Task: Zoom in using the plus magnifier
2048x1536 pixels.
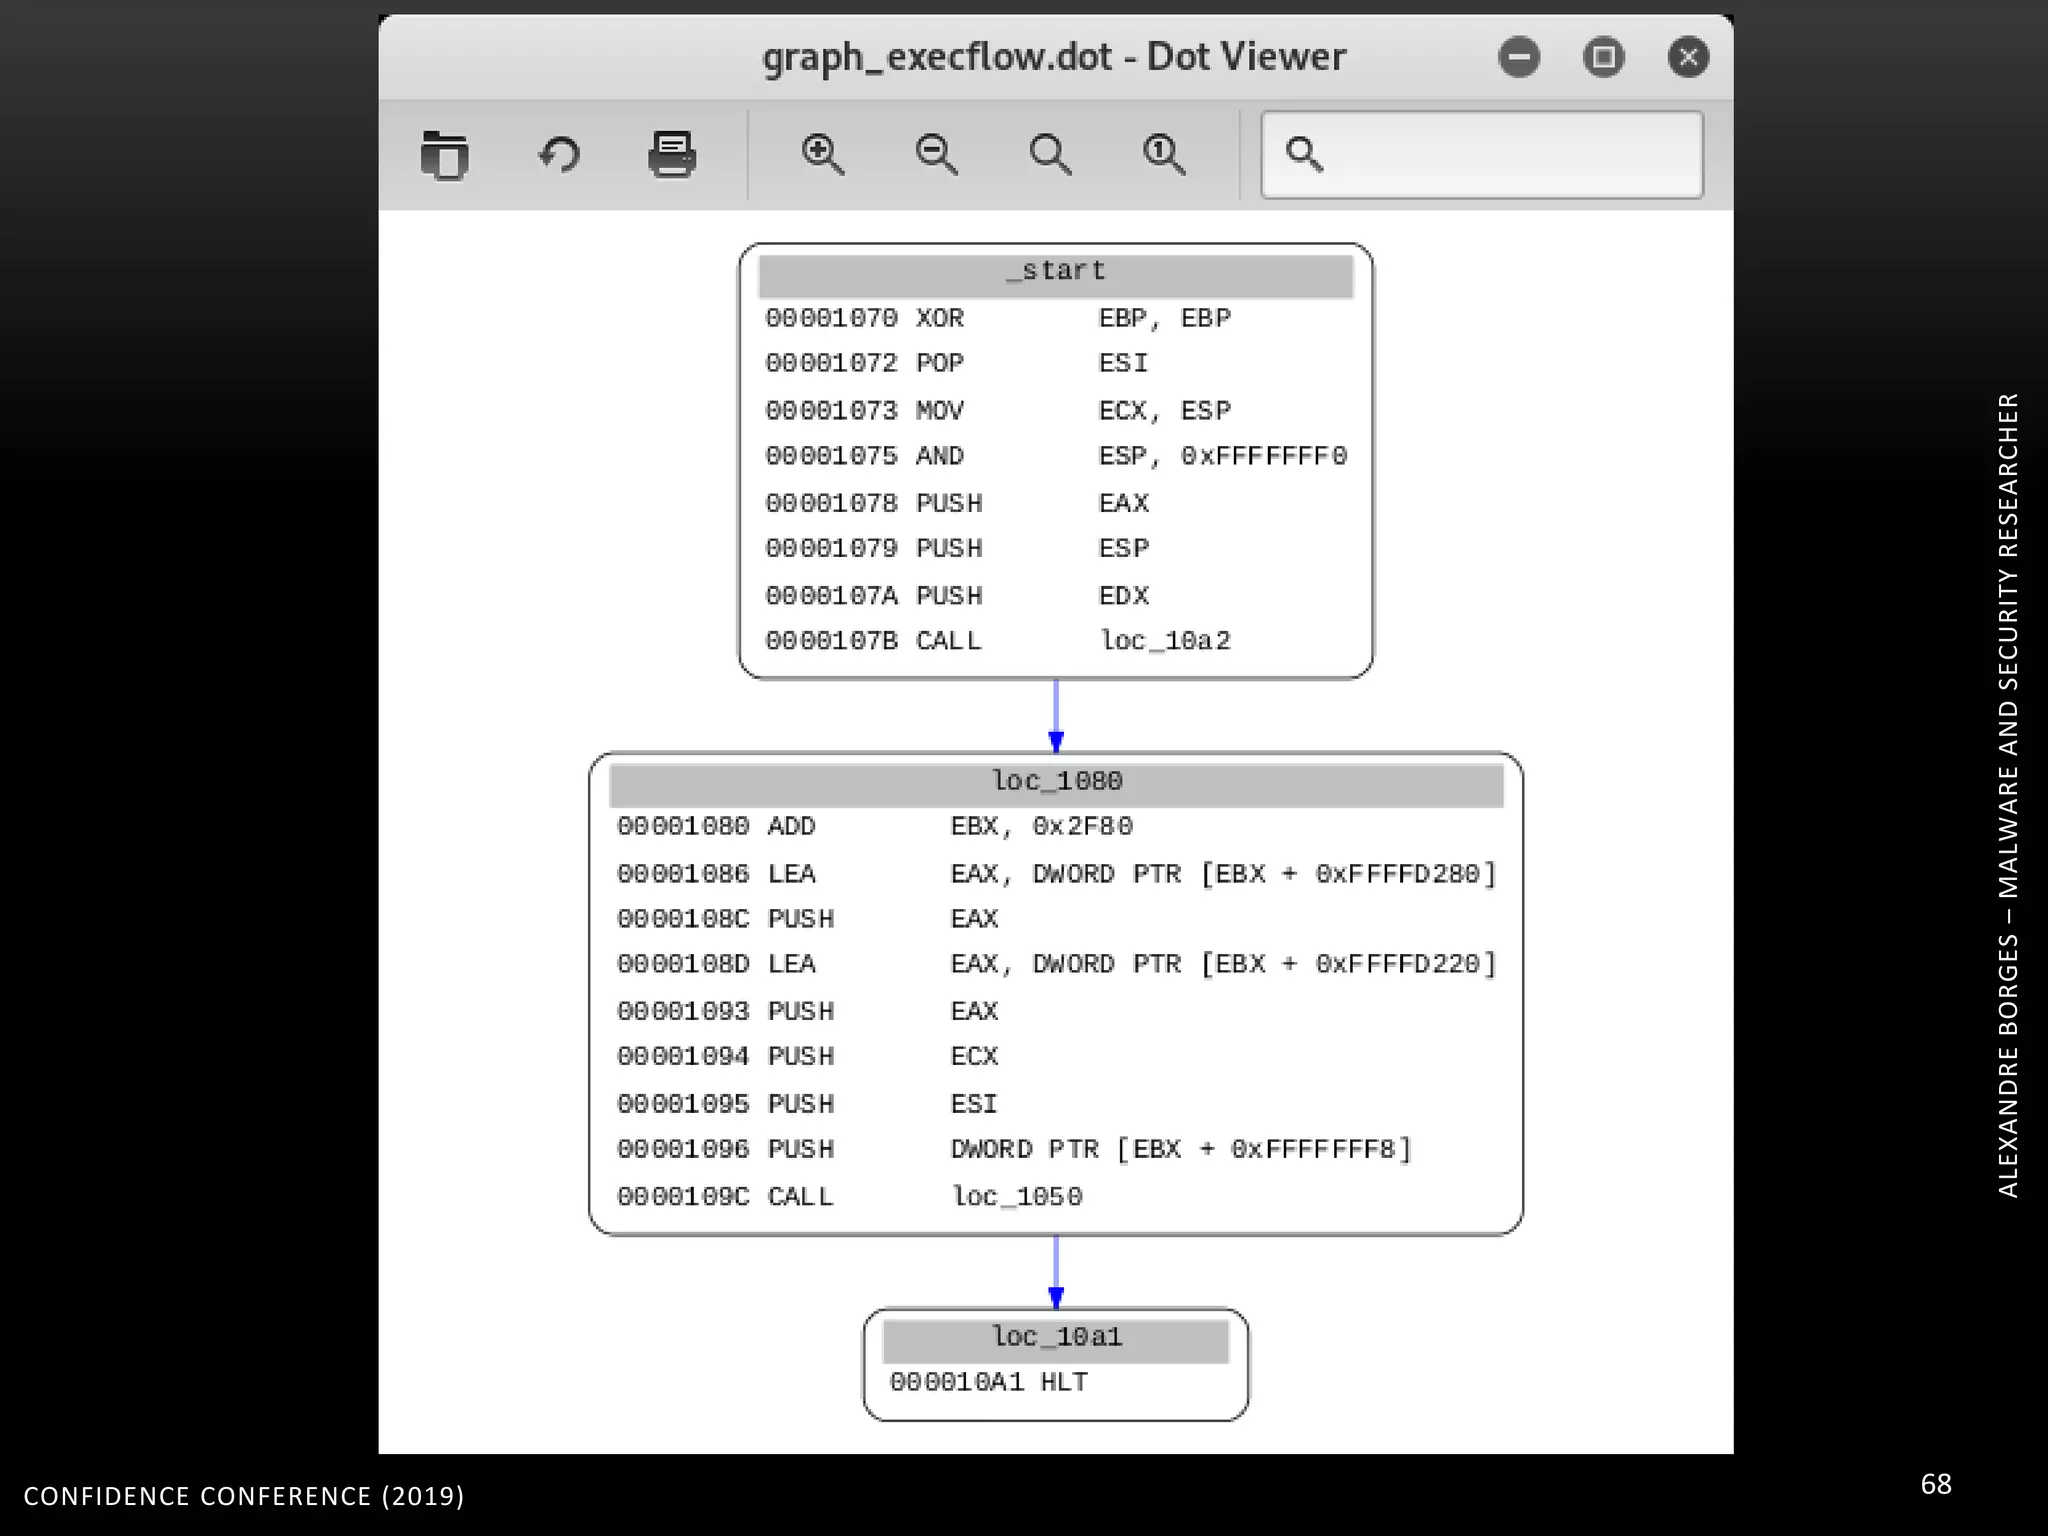Action: click(823, 155)
